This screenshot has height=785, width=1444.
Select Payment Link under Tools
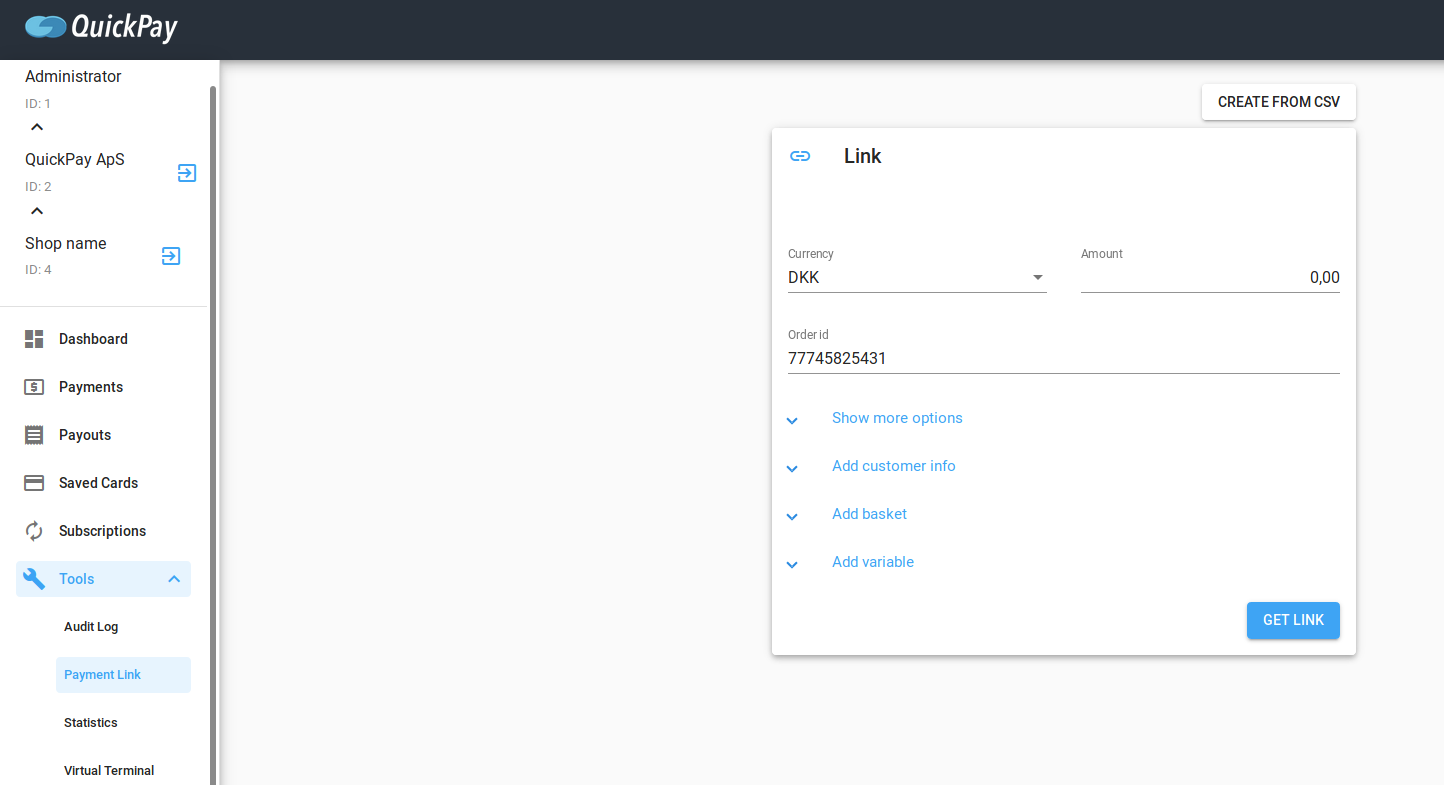[x=123, y=675]
